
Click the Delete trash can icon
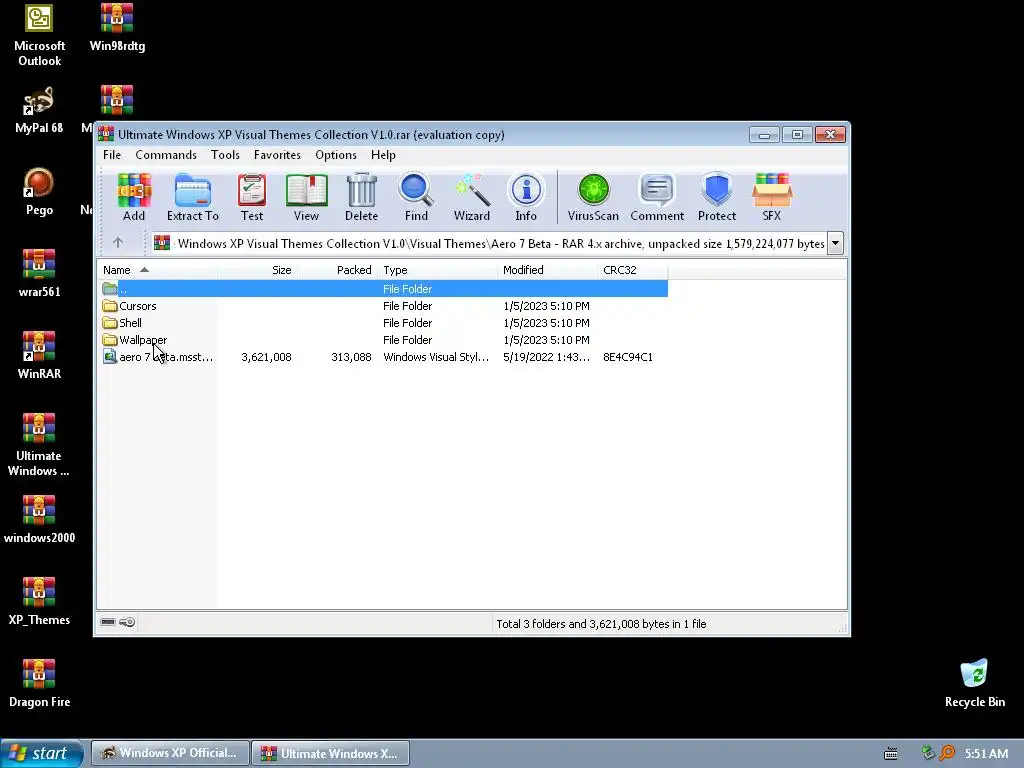(361, 197)
